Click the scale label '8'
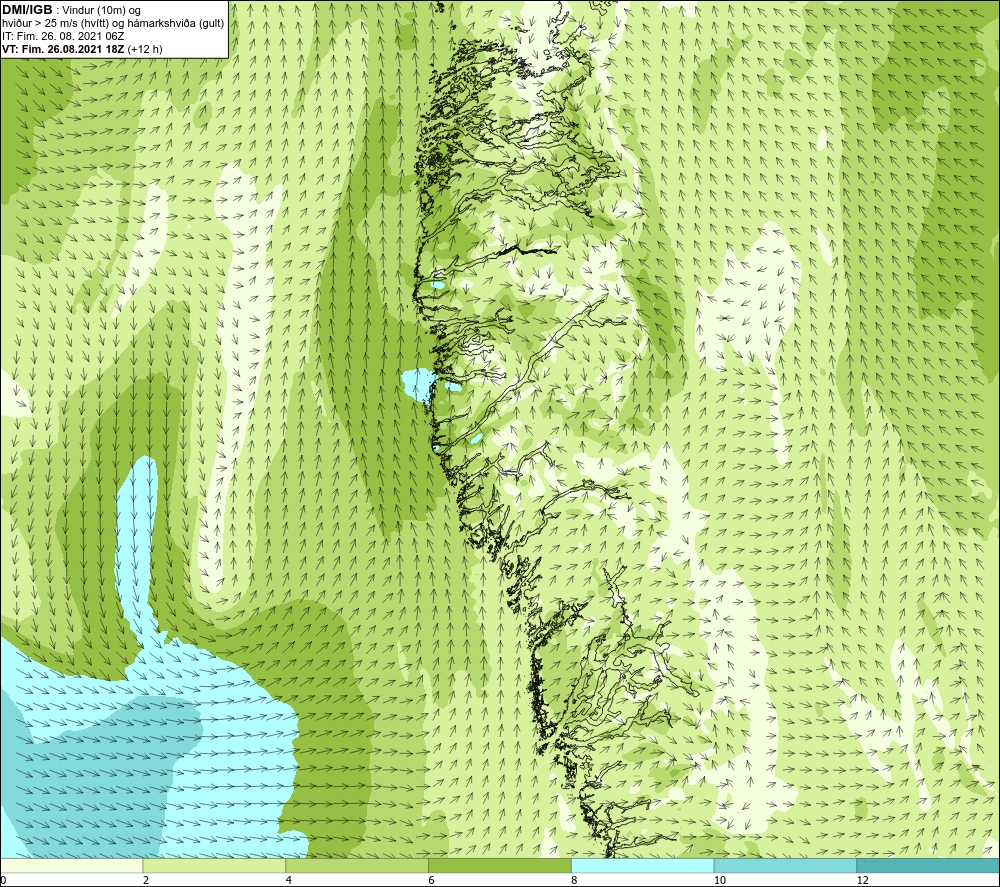 pos(575,881)
